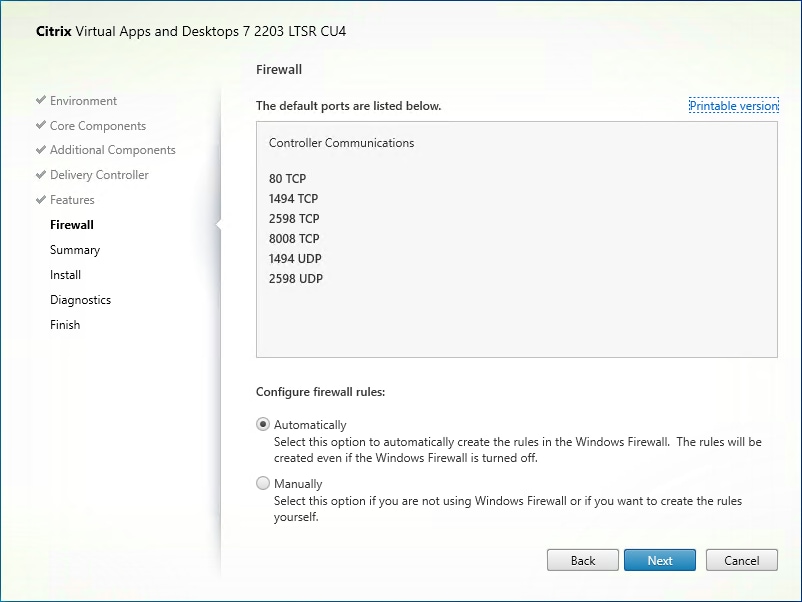Enable the Automatically firewall rules option

[262, 424]
